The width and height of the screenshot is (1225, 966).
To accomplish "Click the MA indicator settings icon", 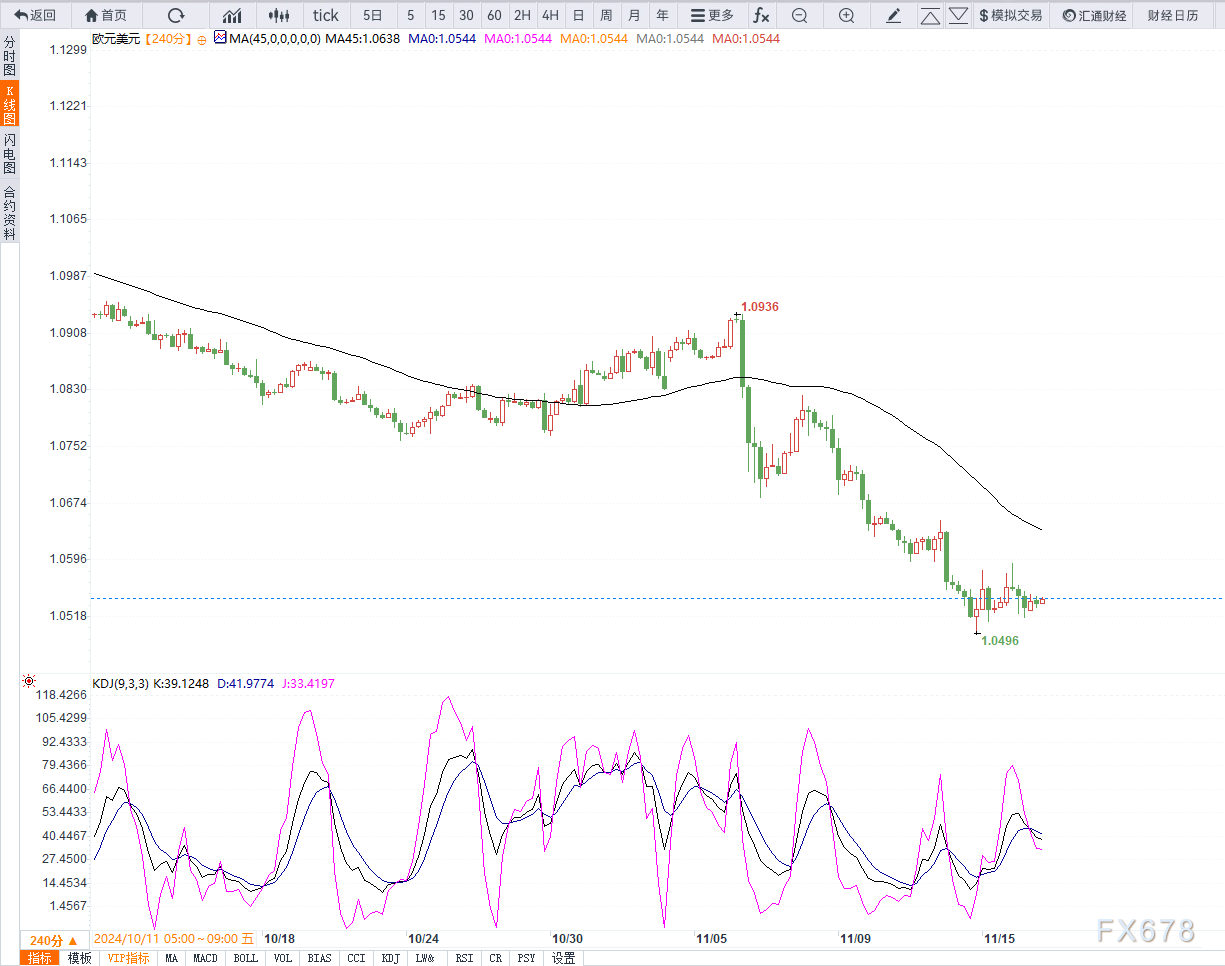I will 220,38.
